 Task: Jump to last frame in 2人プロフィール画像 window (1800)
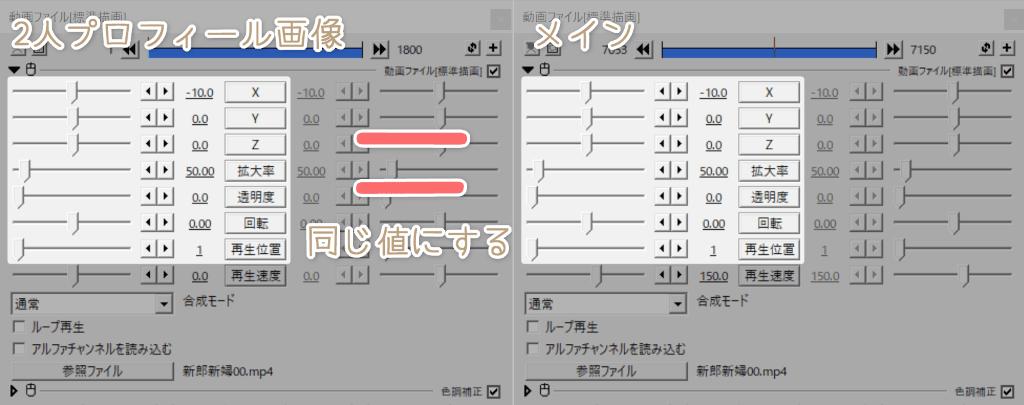point(379,50)
